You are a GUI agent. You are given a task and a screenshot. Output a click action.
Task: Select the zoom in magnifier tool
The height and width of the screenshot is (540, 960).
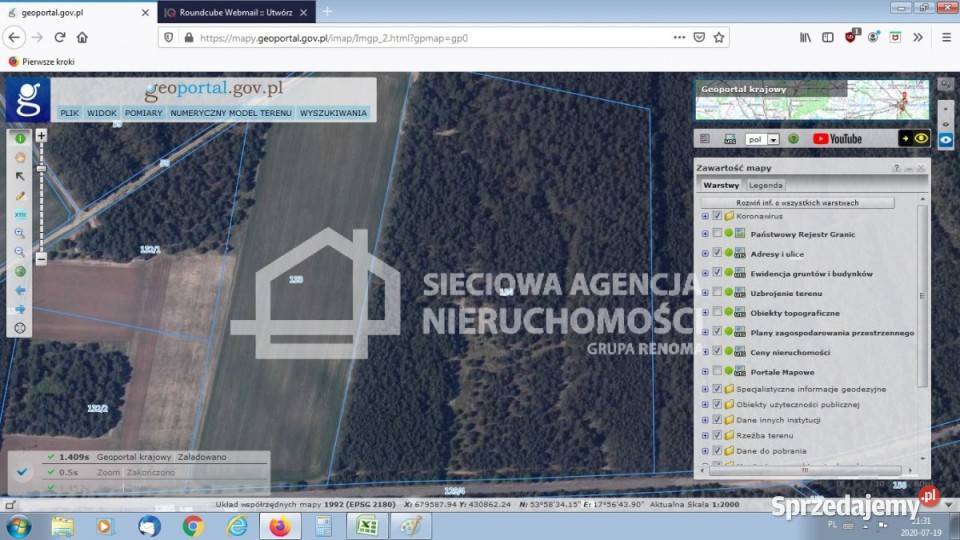[x=20, y=233]
